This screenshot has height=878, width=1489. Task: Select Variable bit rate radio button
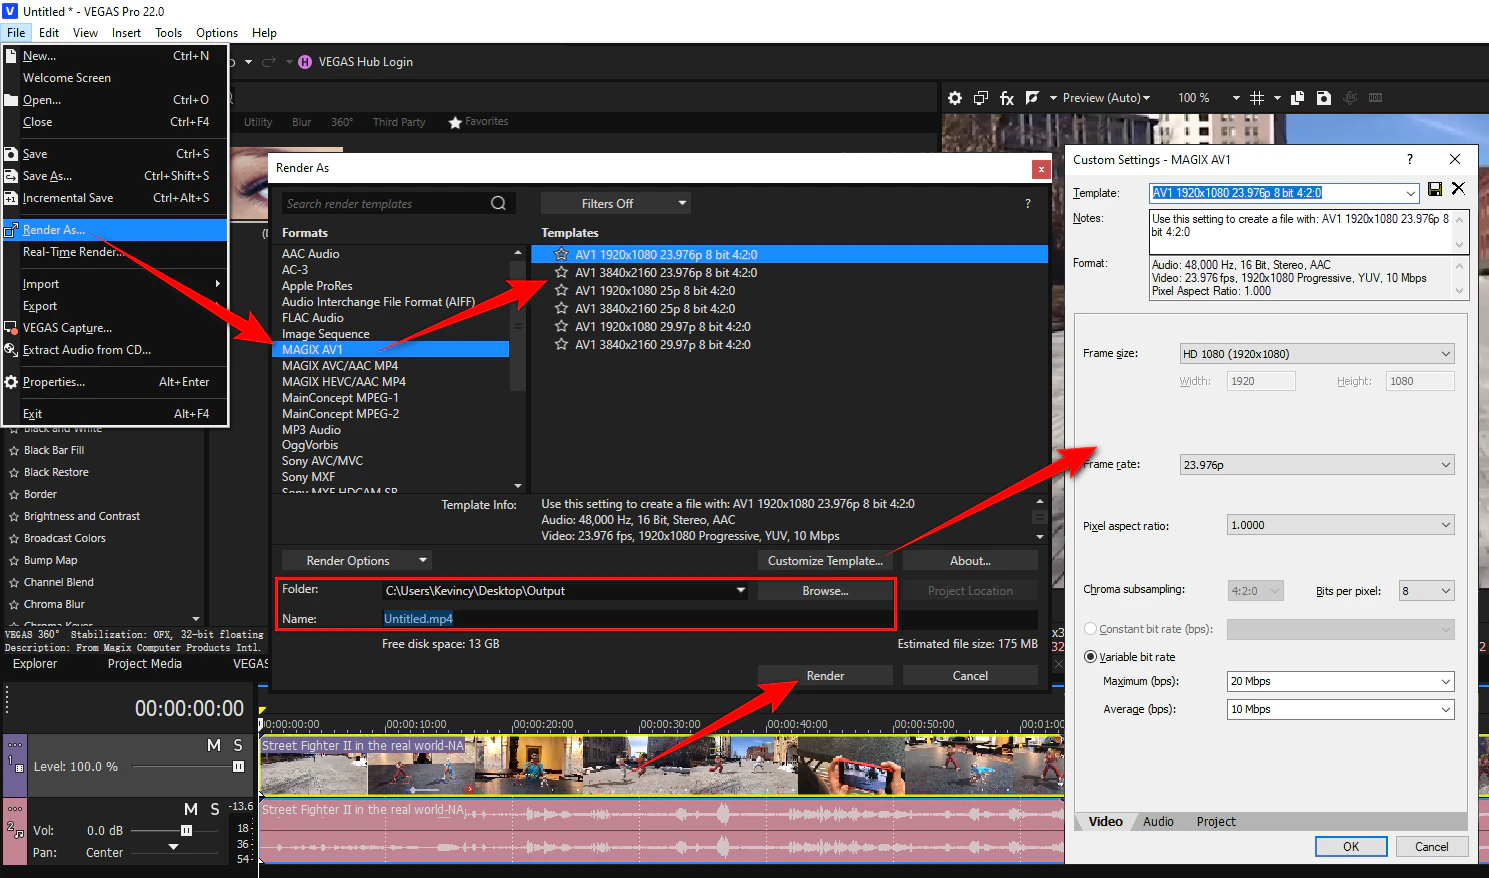pyautogui.click(x=1091, y=657)
